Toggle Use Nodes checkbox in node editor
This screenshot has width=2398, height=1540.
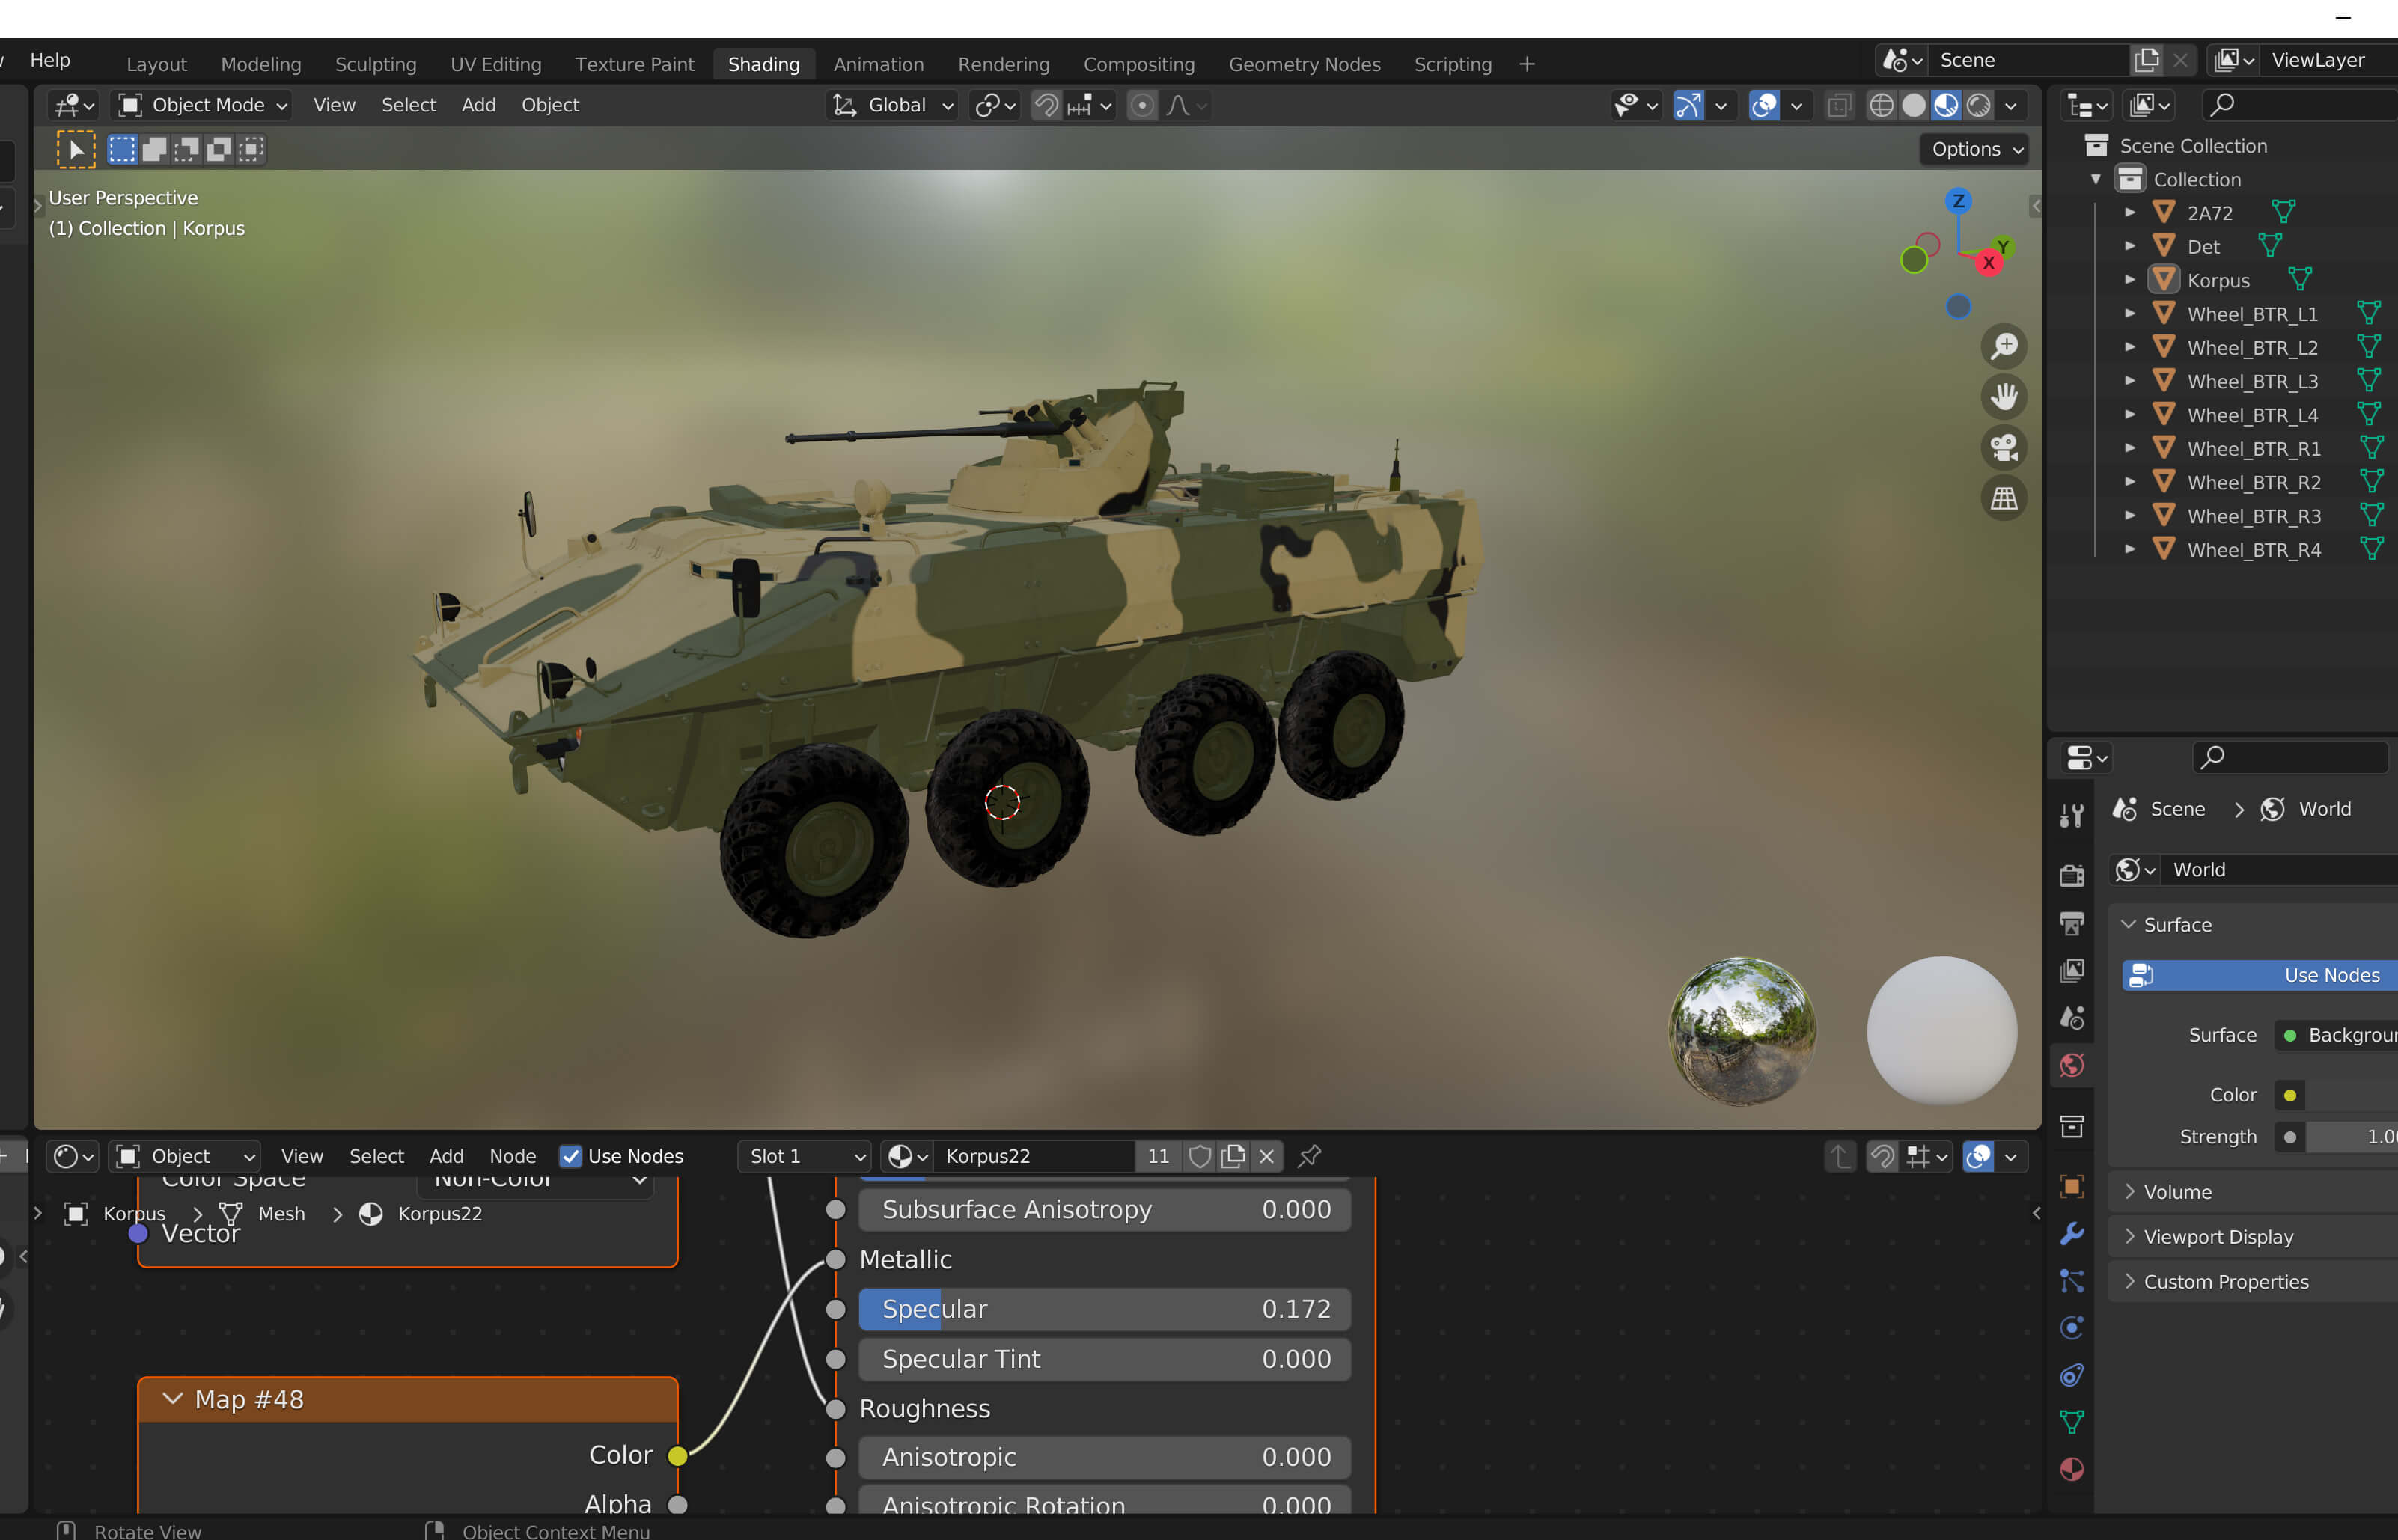[570, 1156]
